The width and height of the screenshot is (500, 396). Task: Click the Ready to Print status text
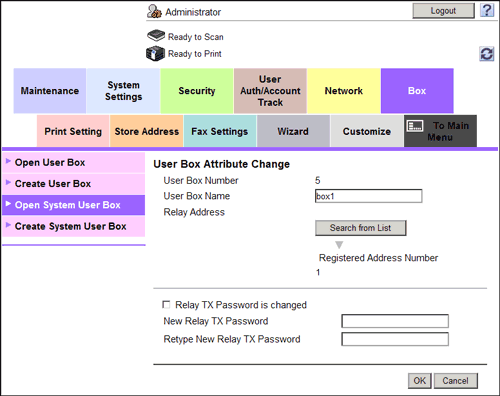coord(195,54)
